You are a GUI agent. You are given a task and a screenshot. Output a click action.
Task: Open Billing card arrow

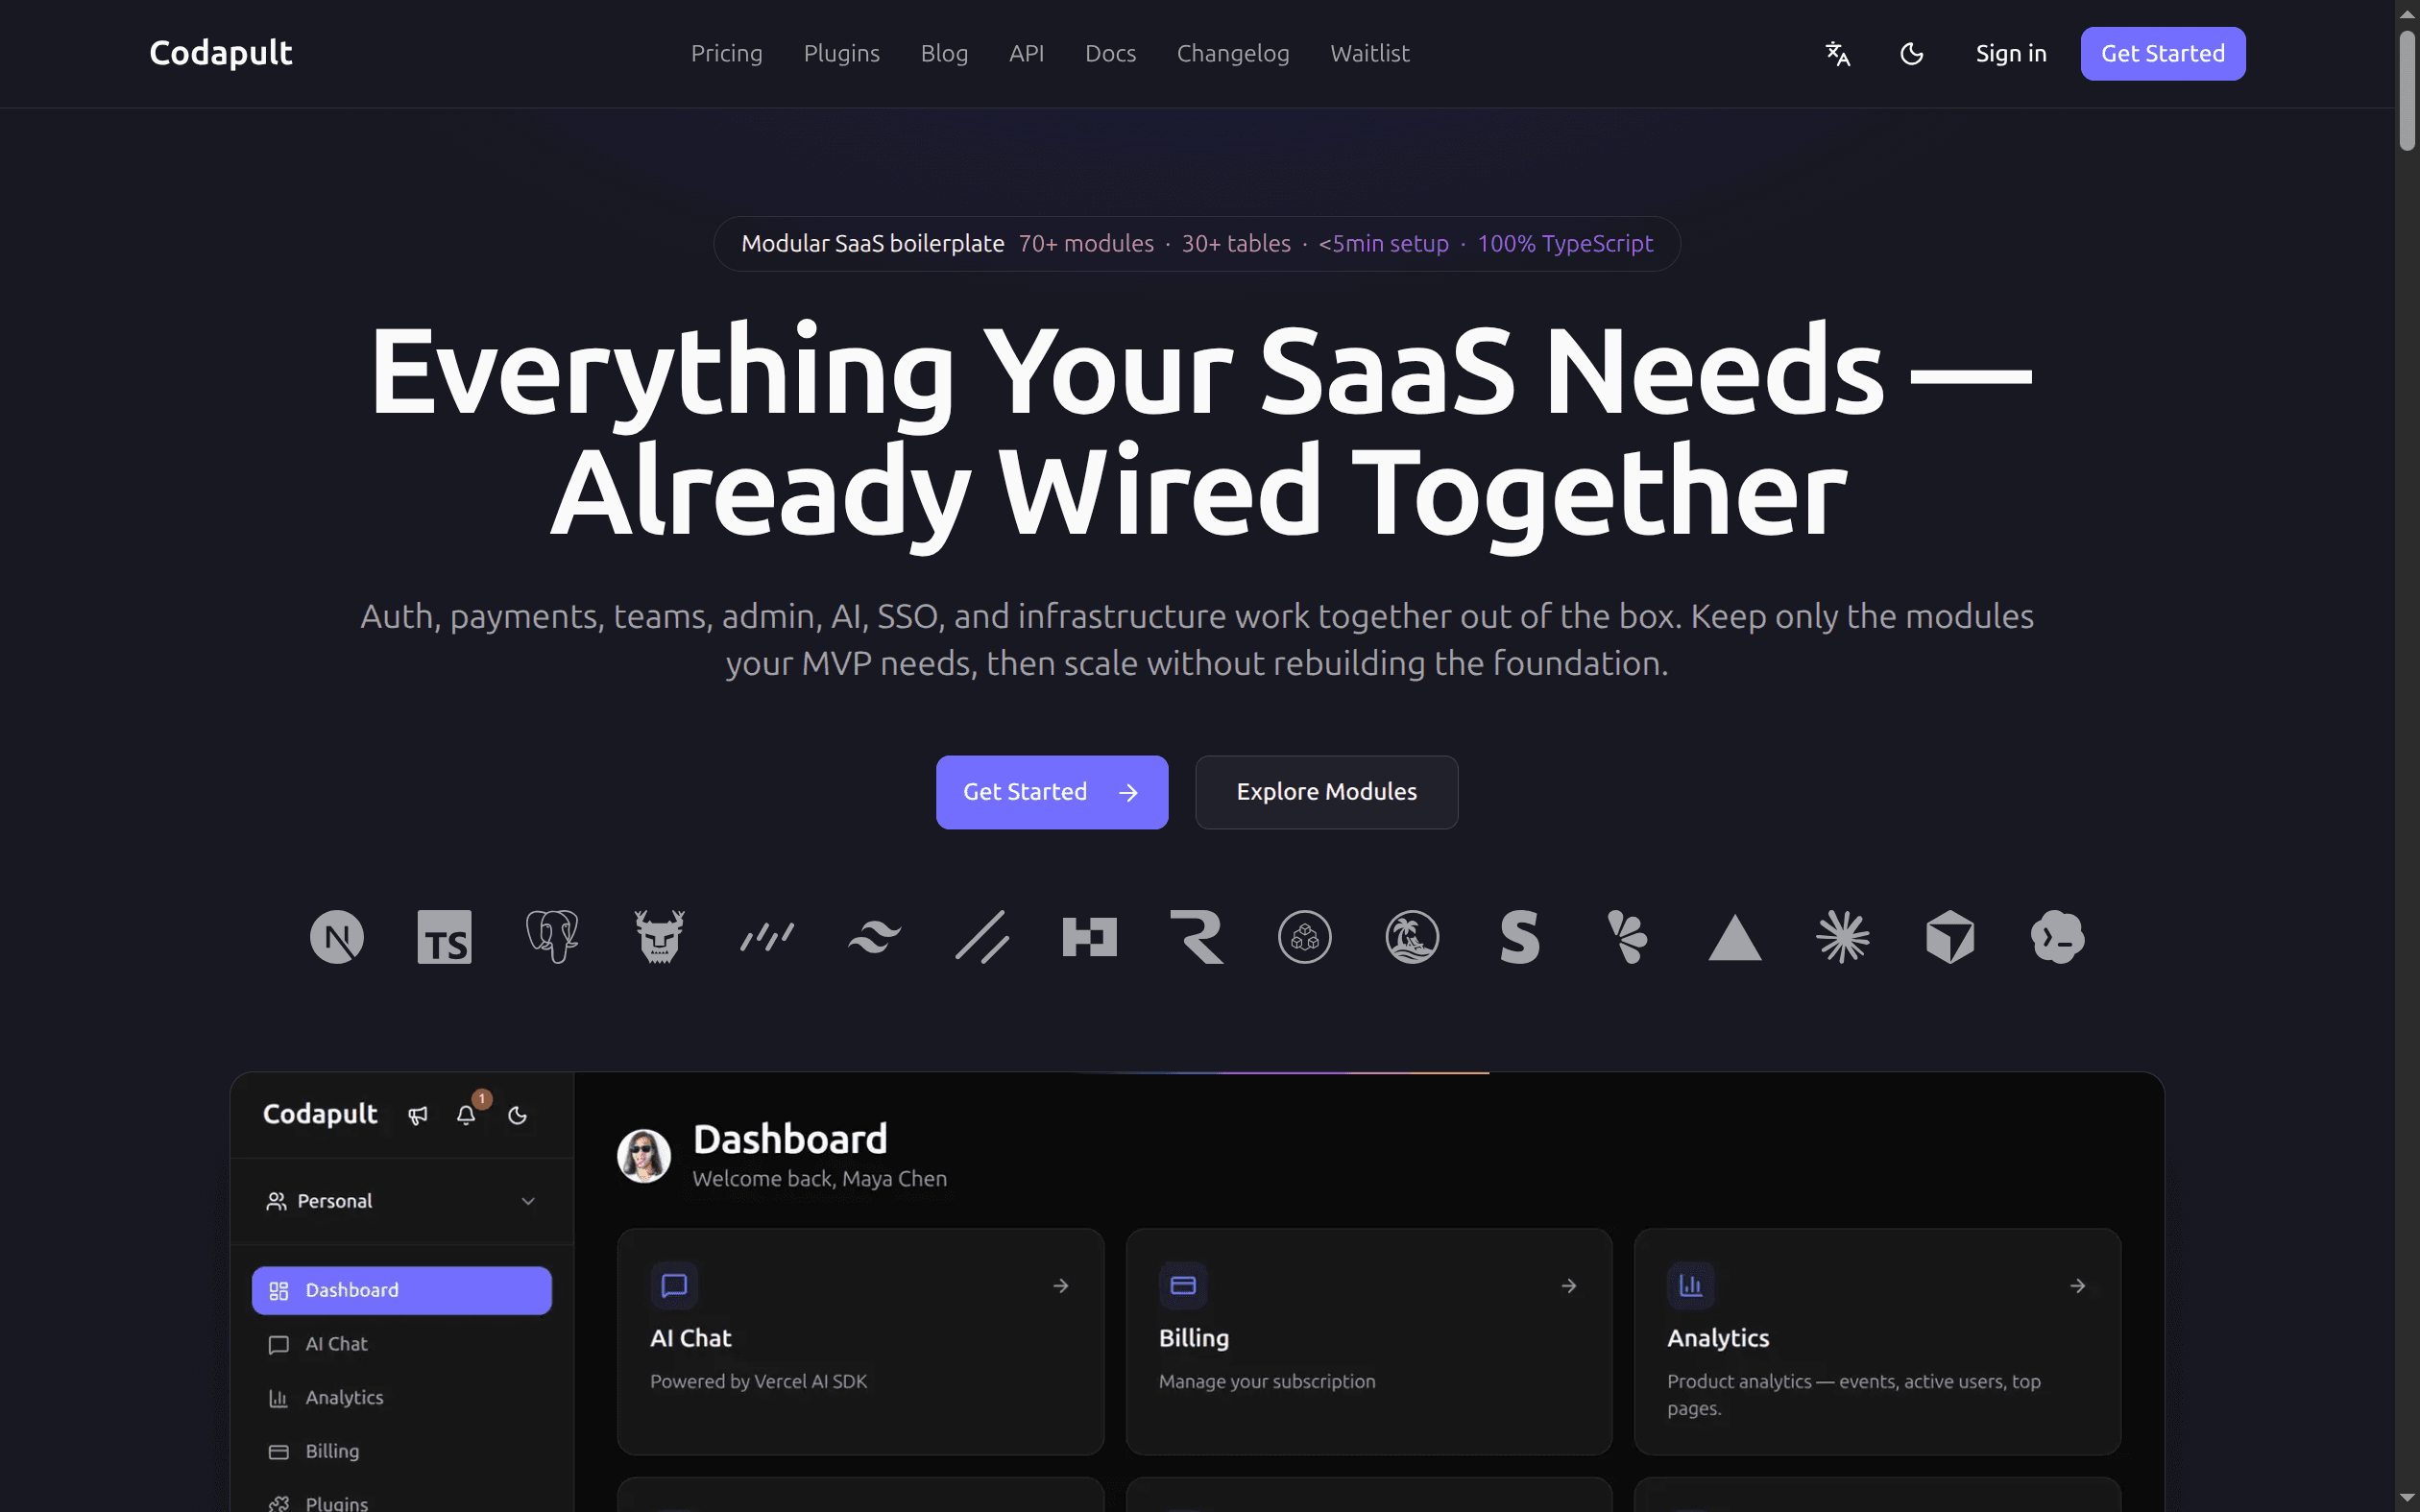click(x=1569, y=1286)
